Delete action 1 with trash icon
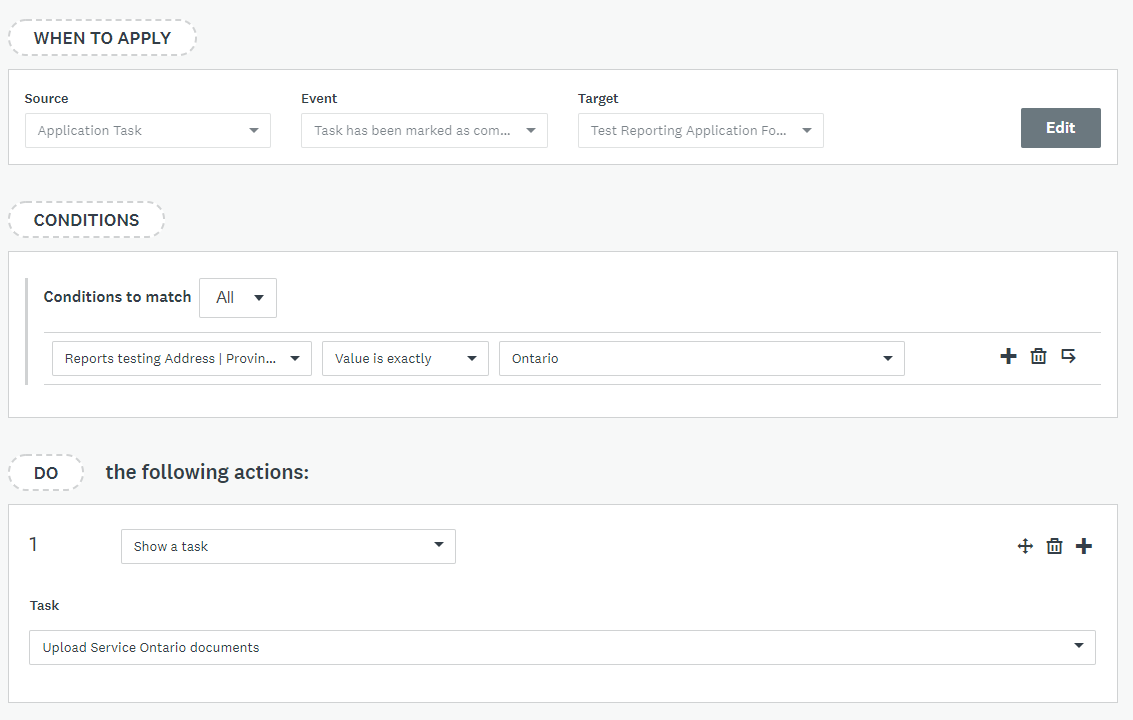Screen dimensions: 1133x720 click(1055, 546)
